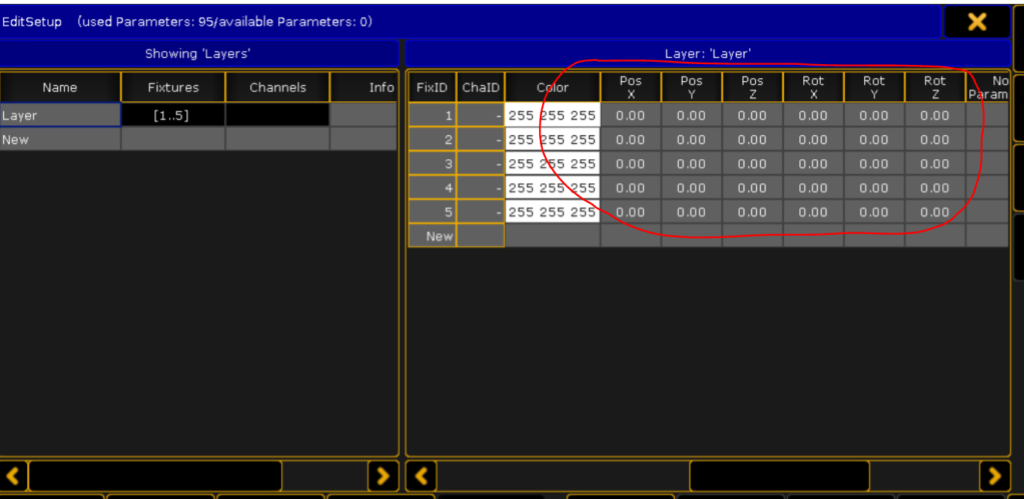
Task: Click the Color column header
Action: [552, 87]
